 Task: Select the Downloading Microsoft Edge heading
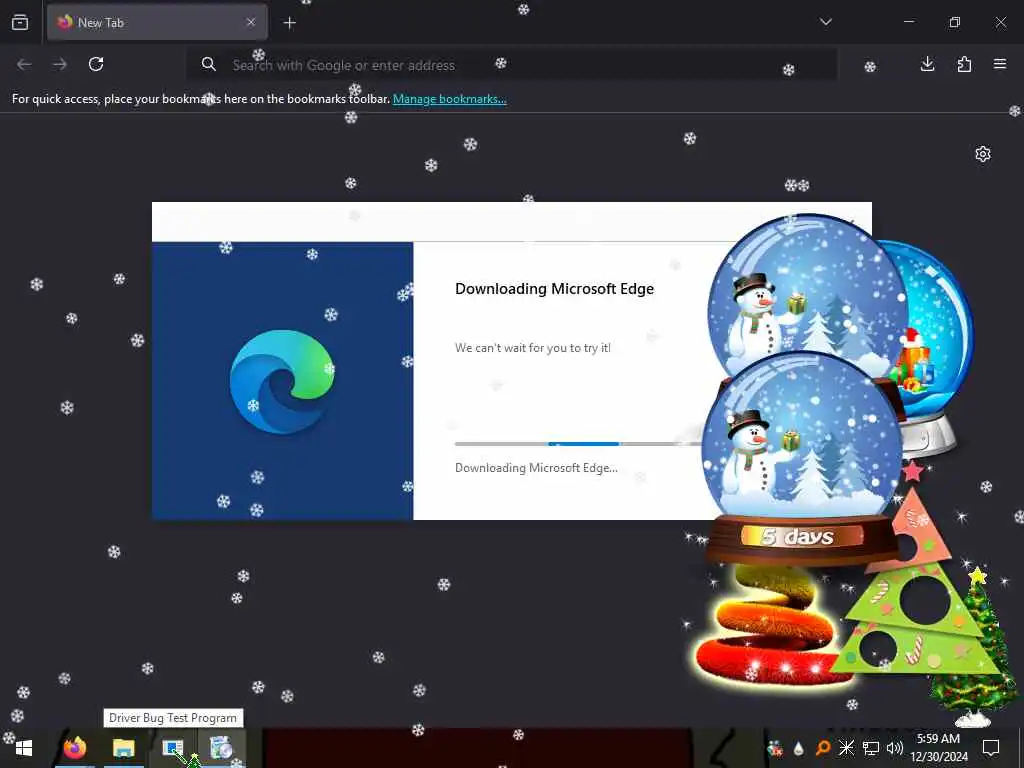pos(554,289)
